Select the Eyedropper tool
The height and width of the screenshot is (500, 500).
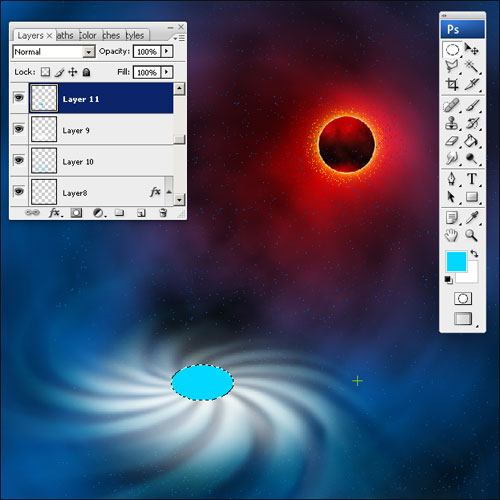(x=472, y=218)
